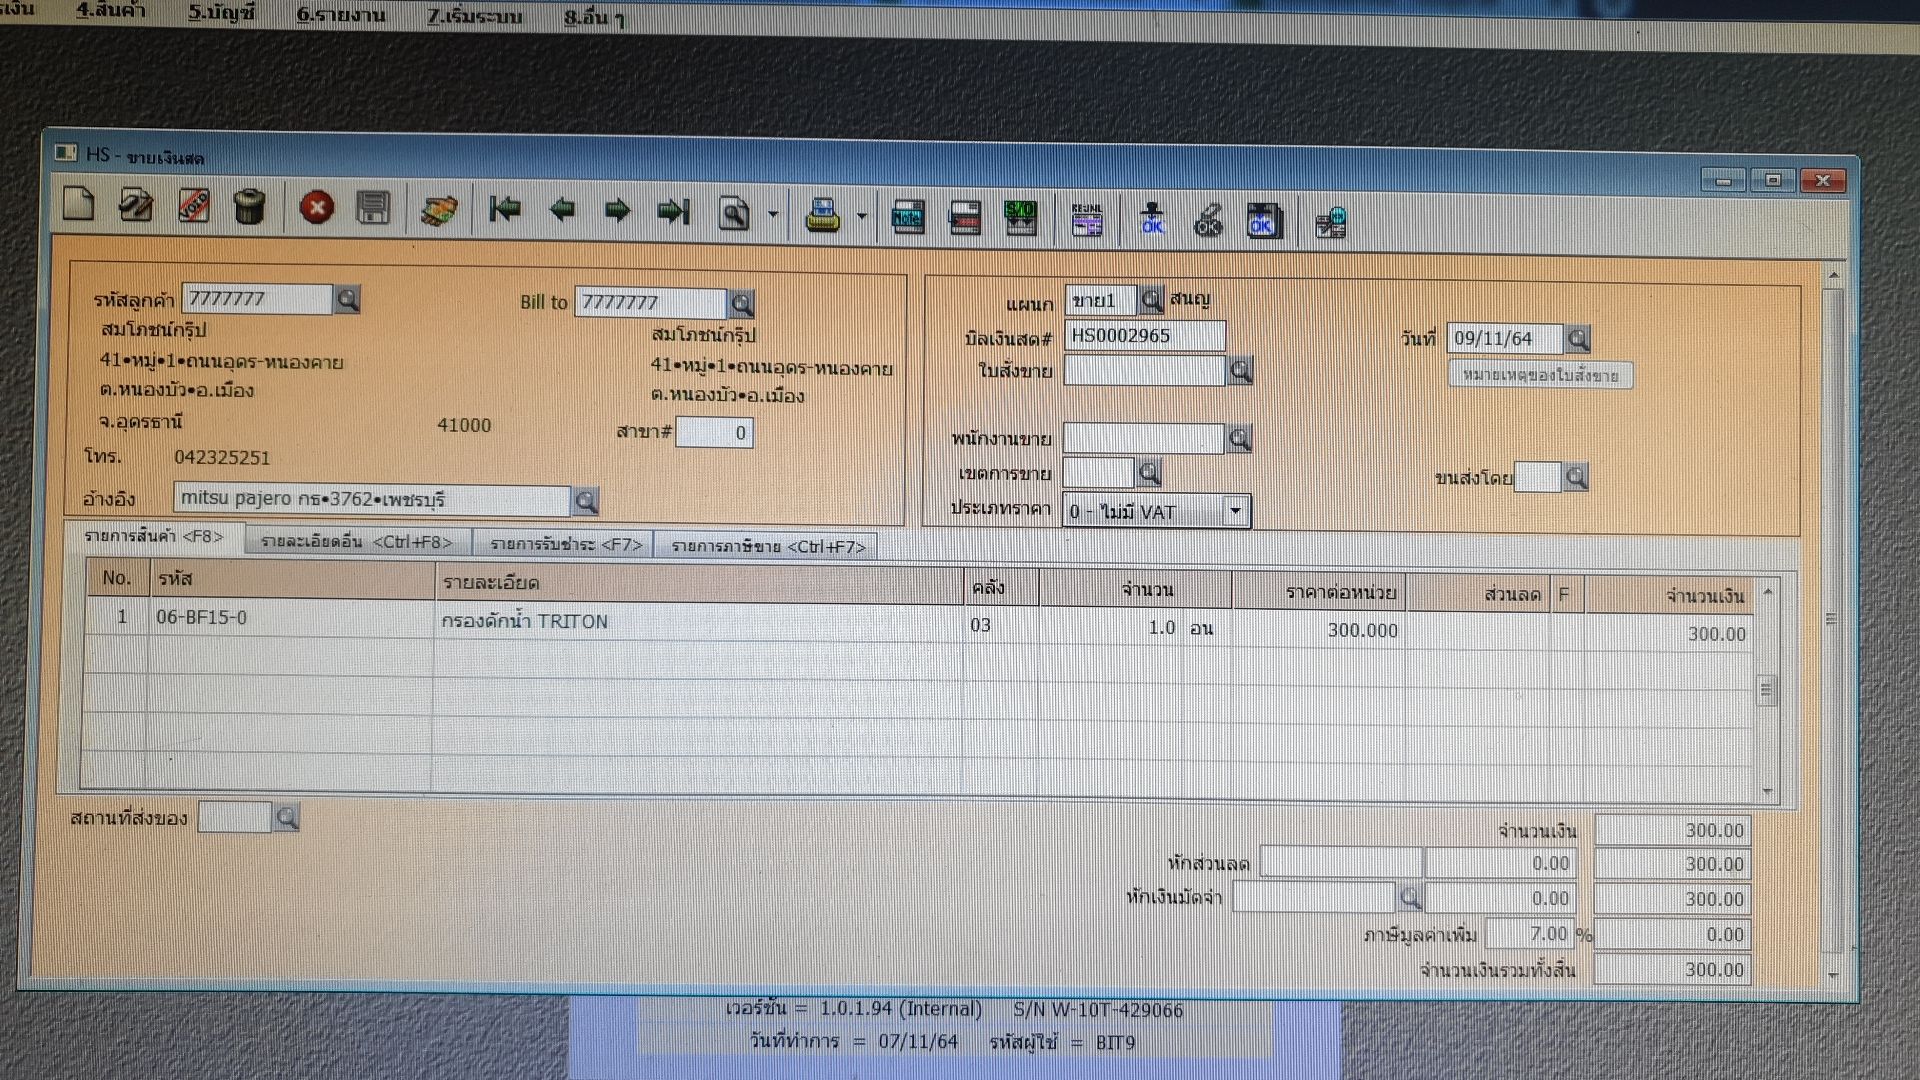Open Bill to lookup magnifier
Viewport: 1920px width, 1080px height.
coord(742,303)
